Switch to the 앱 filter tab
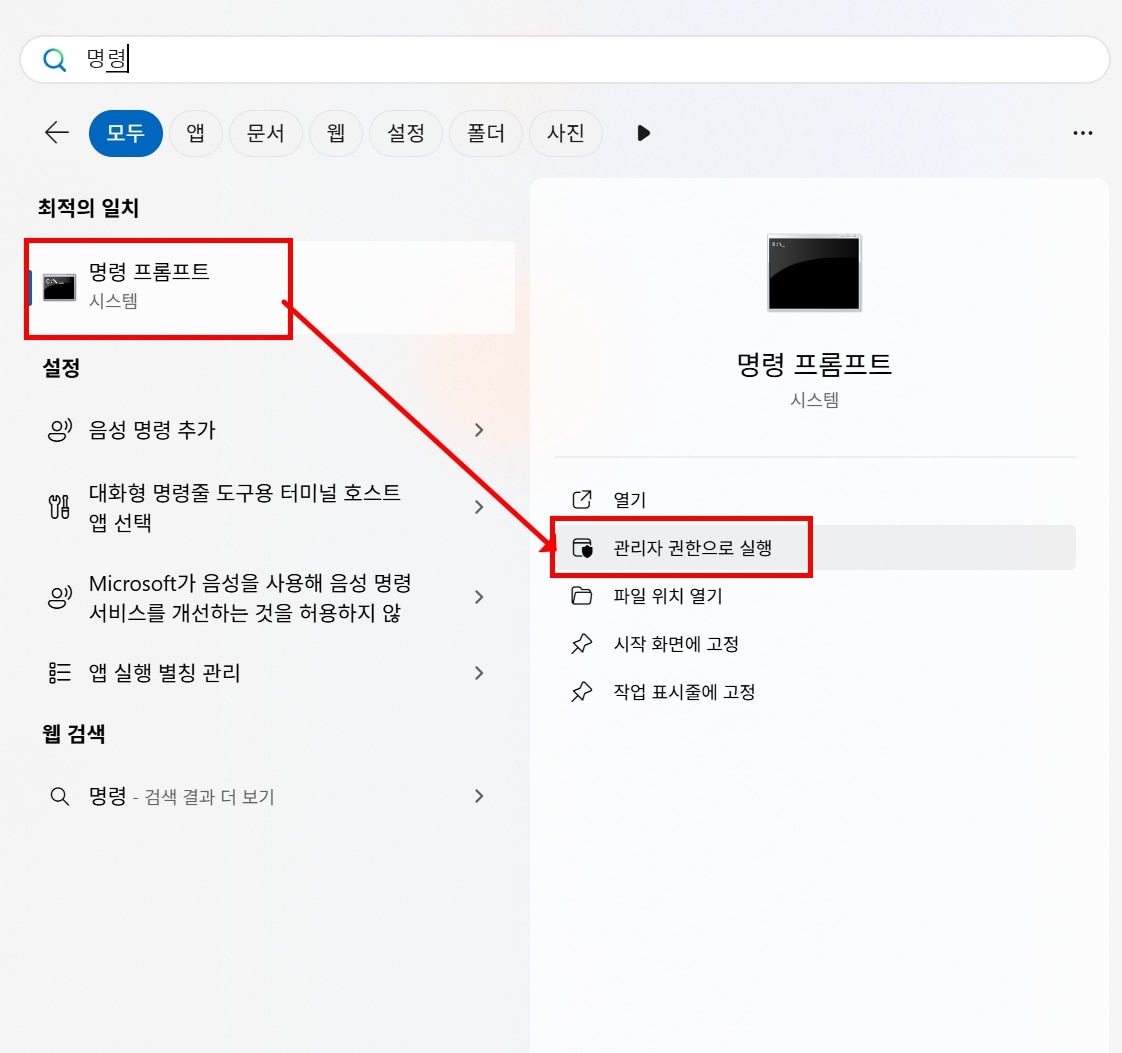 point(196,133)
